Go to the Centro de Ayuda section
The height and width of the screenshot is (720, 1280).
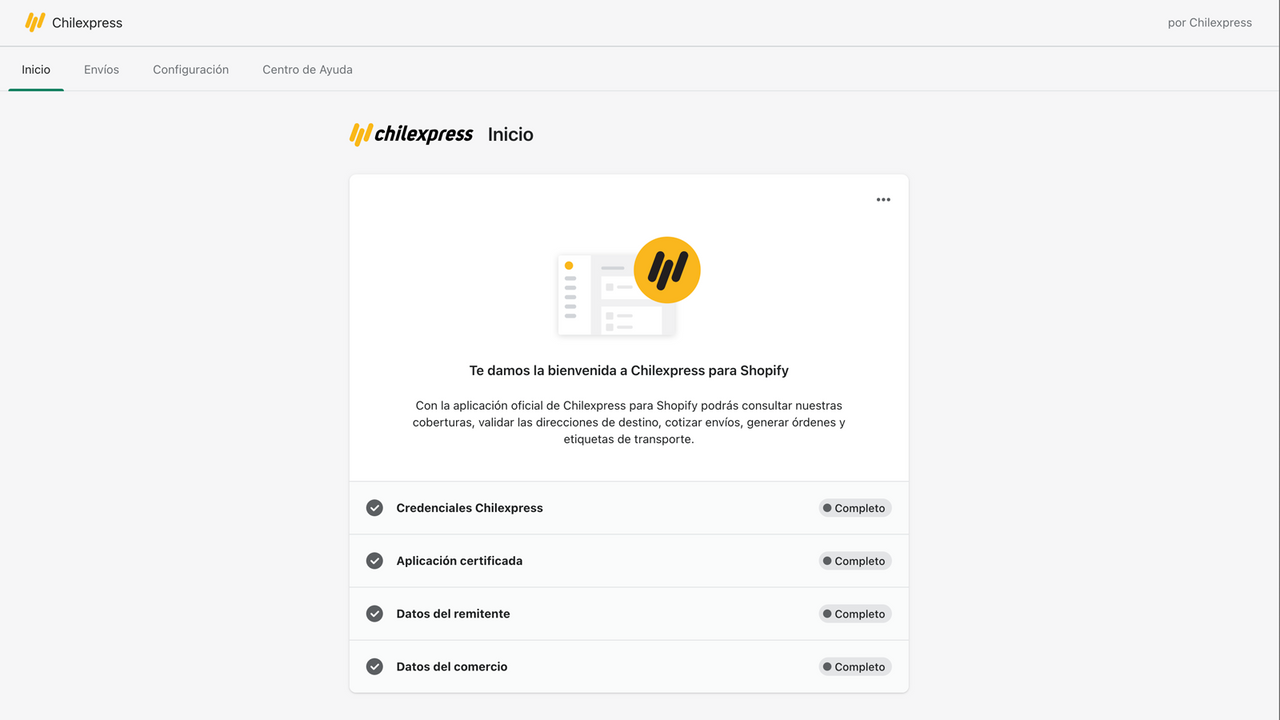(x=307, y=69)
